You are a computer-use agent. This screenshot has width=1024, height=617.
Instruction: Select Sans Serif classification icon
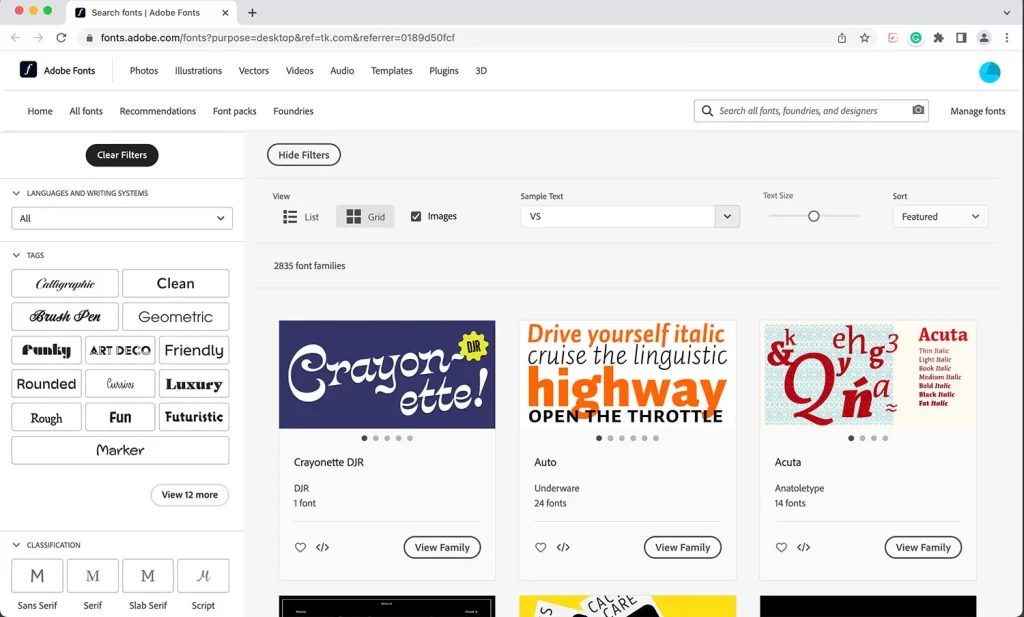37,576
